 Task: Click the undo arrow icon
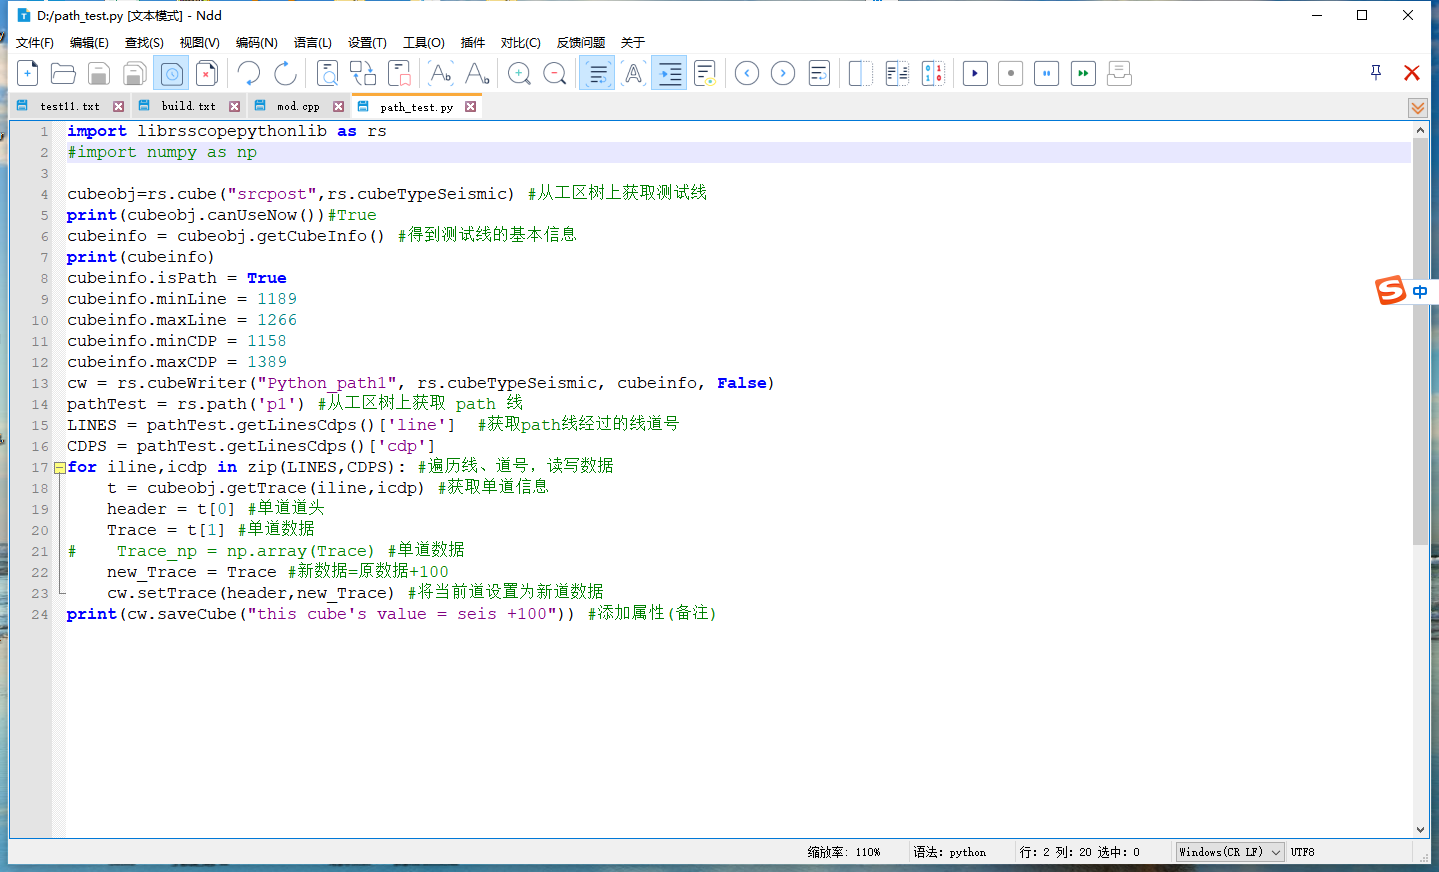pos(249,73)
